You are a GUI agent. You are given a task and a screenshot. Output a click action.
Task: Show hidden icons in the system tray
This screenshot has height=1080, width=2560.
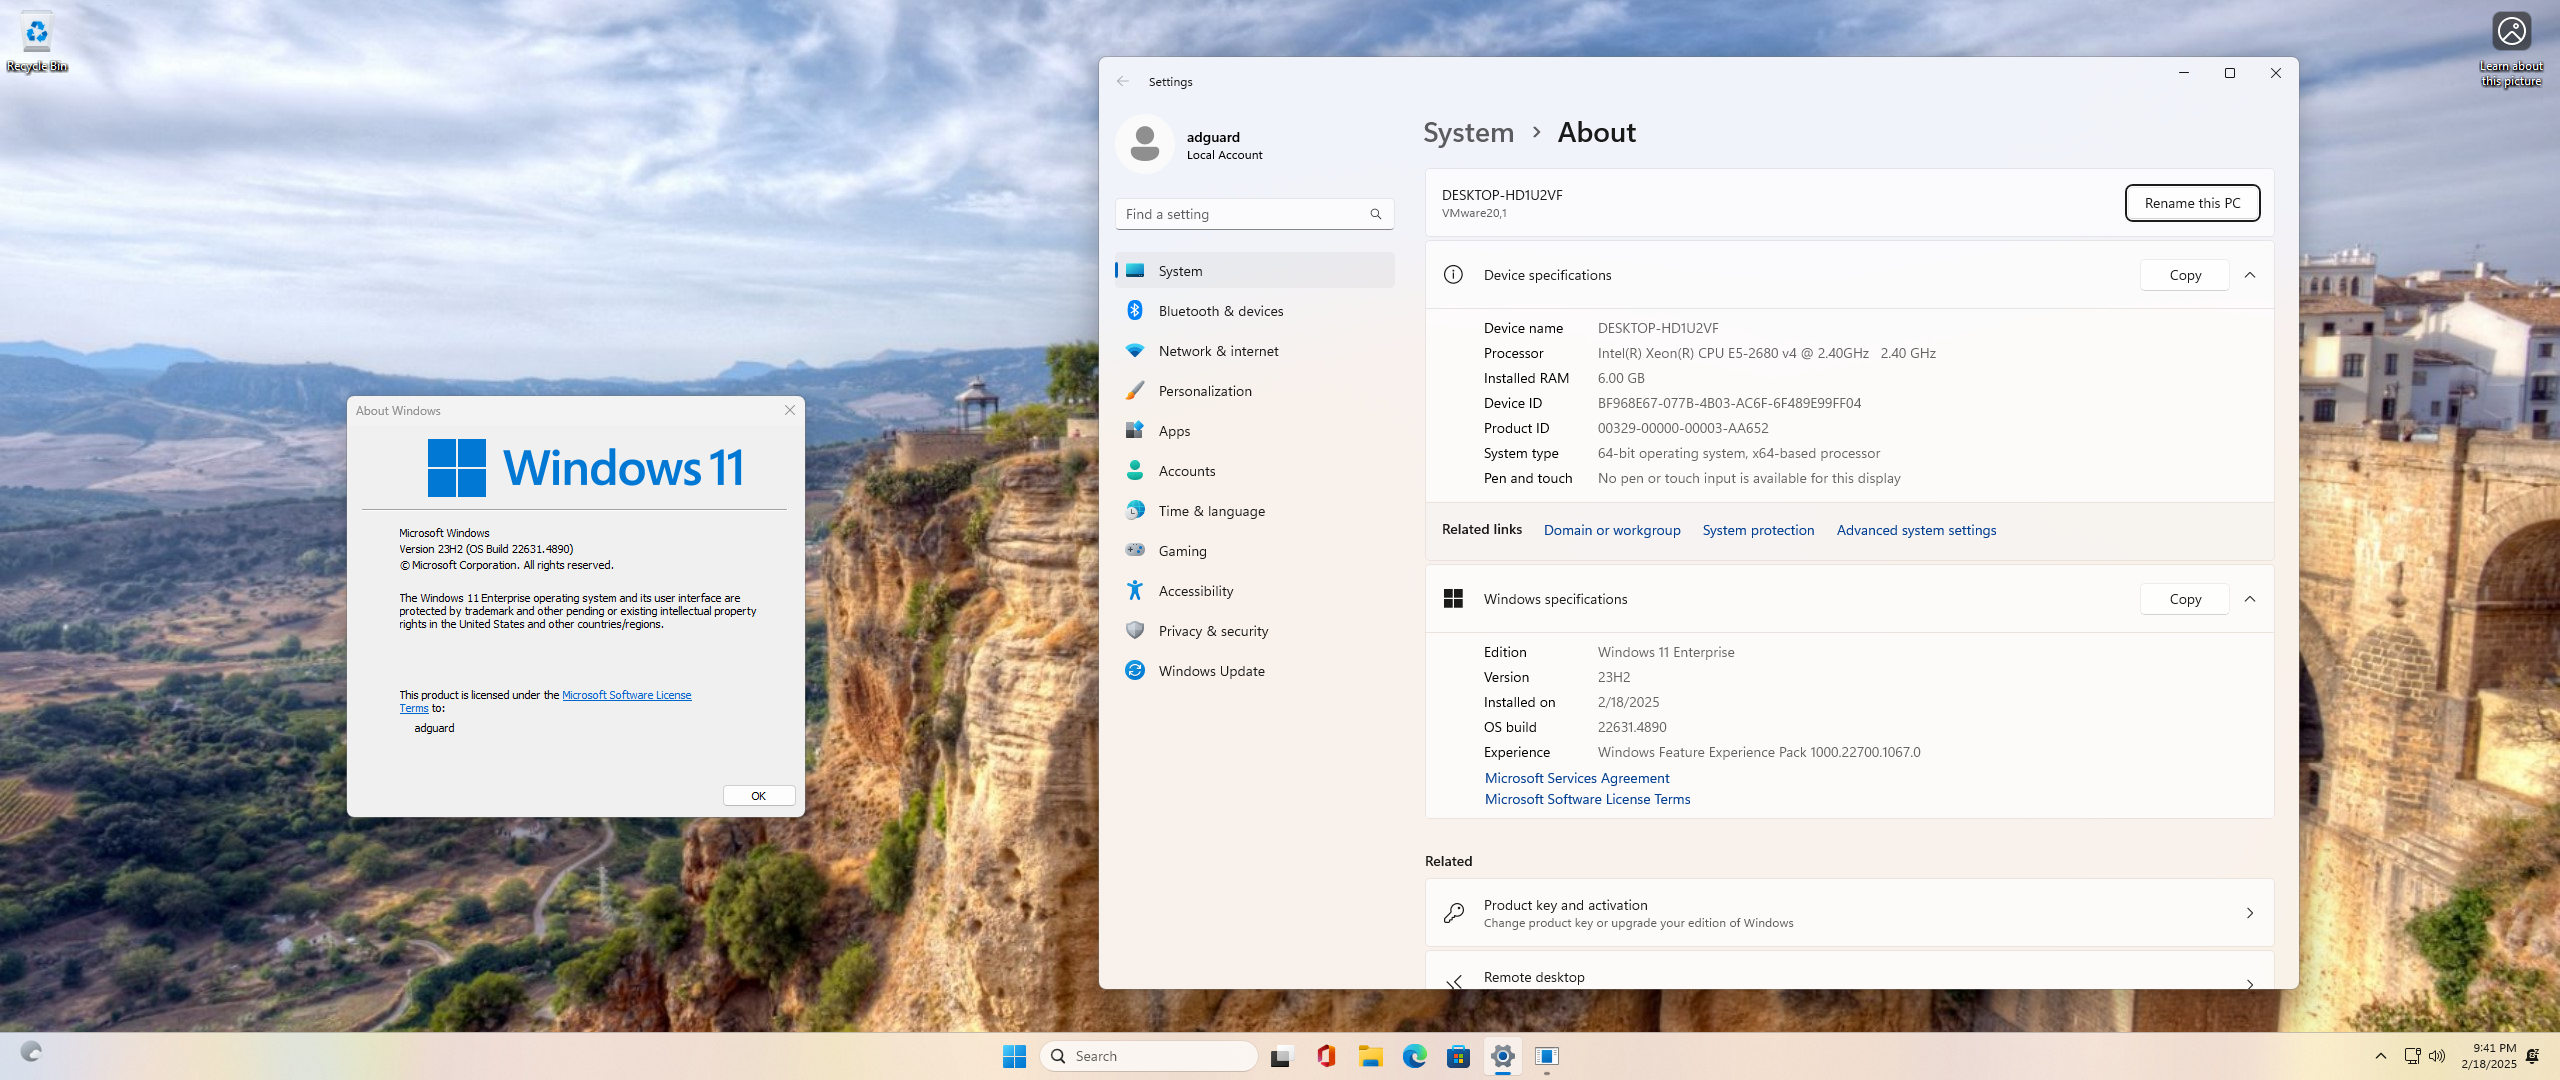pos(2381,1056)
